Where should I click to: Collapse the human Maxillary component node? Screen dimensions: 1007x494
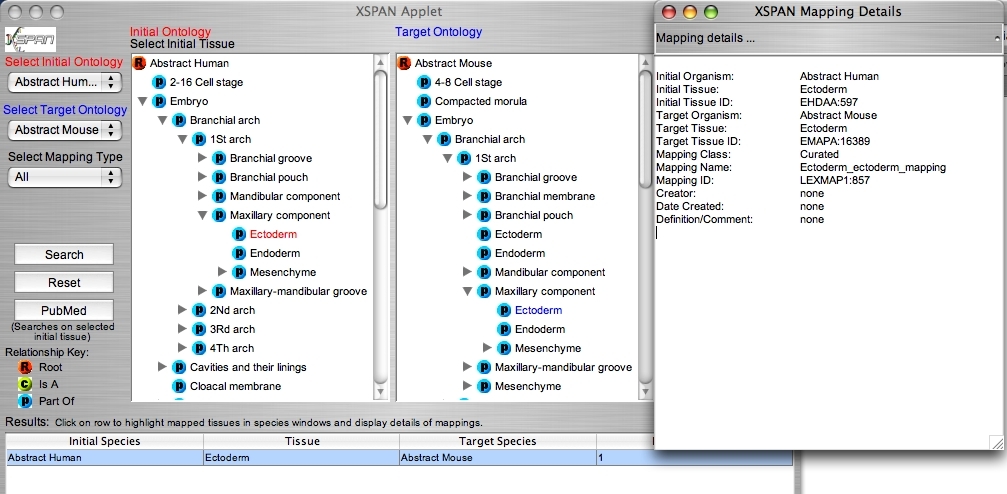[x=202, y=215]
